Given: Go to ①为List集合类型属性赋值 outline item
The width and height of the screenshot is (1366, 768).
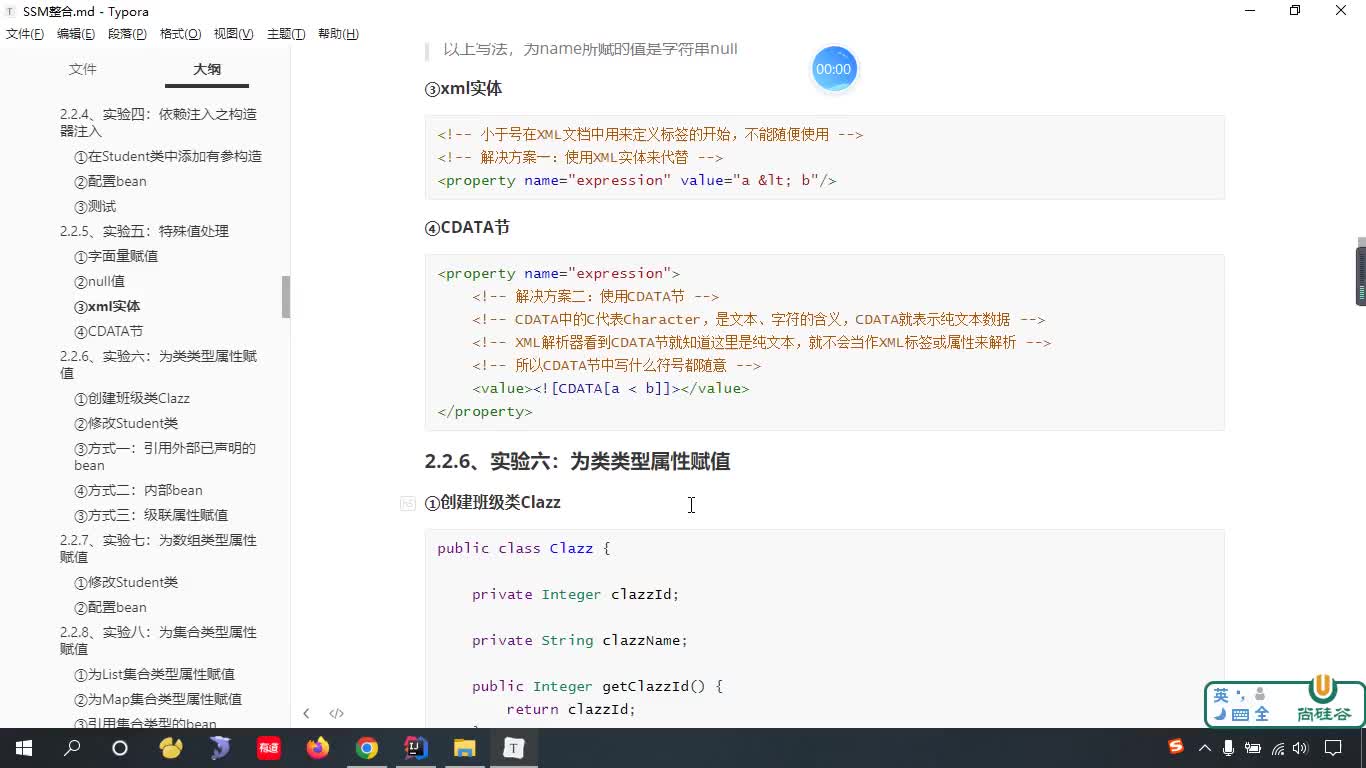Looking at the screenshot, I should coord(155,674).
